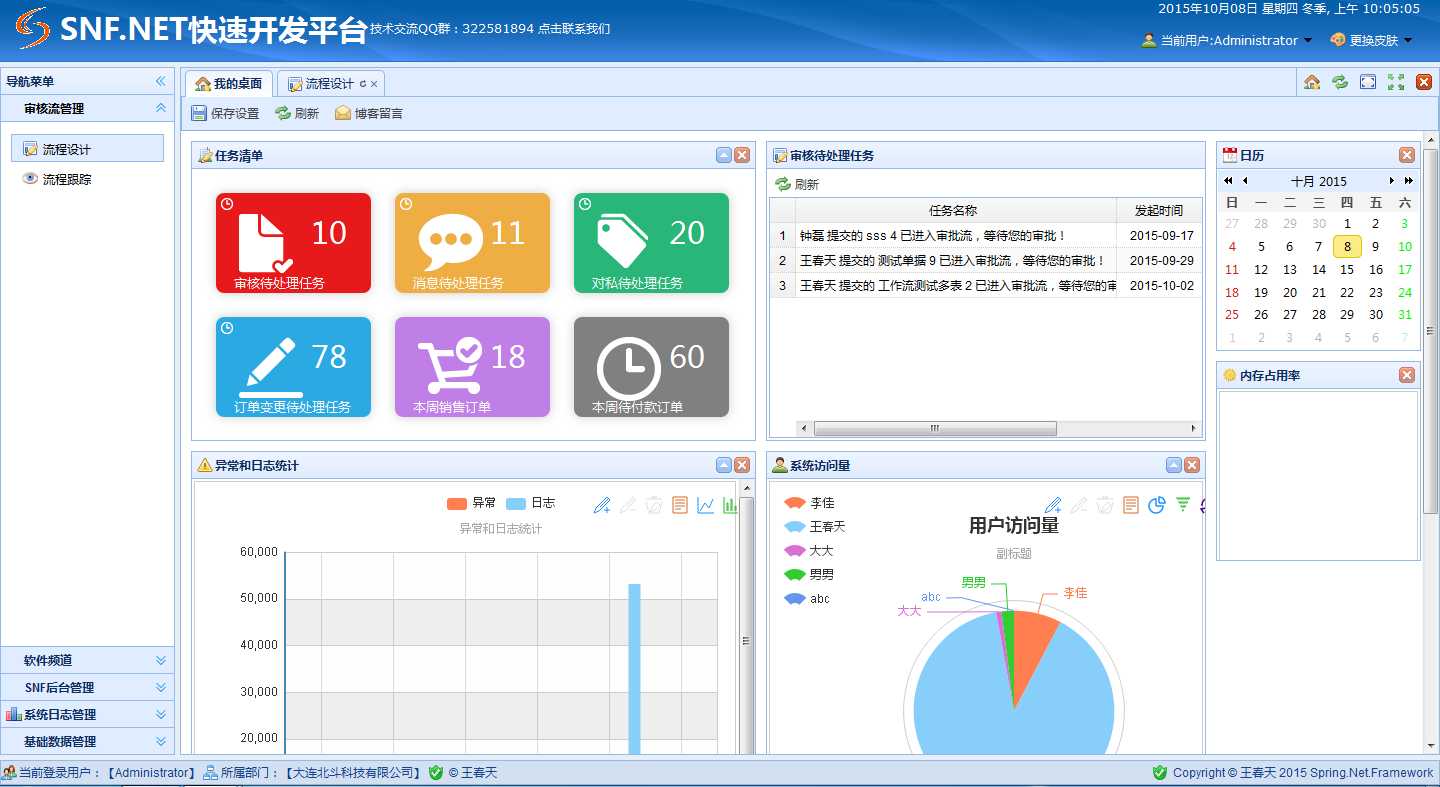
Task: Open the purple 本周销售订单 tile
Action: click(472, 367)
